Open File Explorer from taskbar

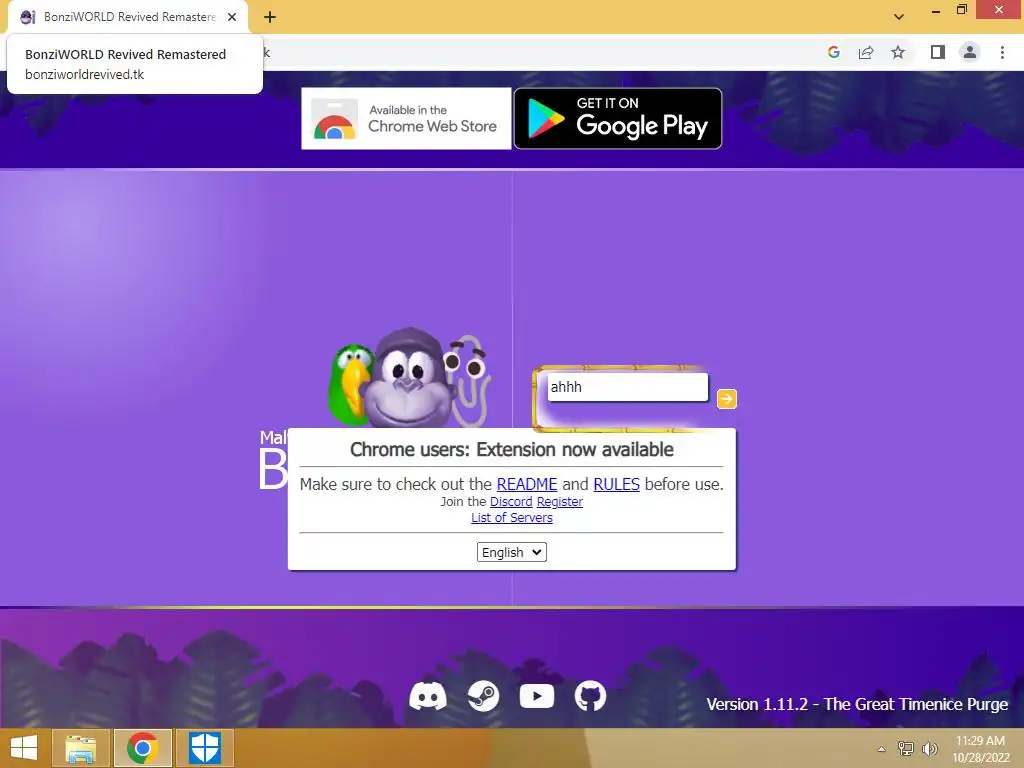pyautogui.click(x=80, y=748)
